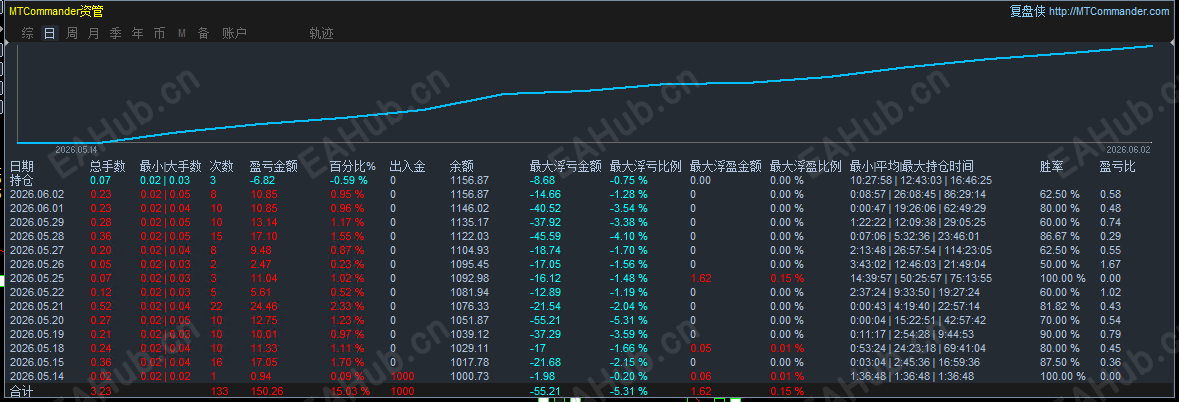Open the 复盘侠 http://MTCommander.com link
1179x402 pixels.
coord(1090,11)
